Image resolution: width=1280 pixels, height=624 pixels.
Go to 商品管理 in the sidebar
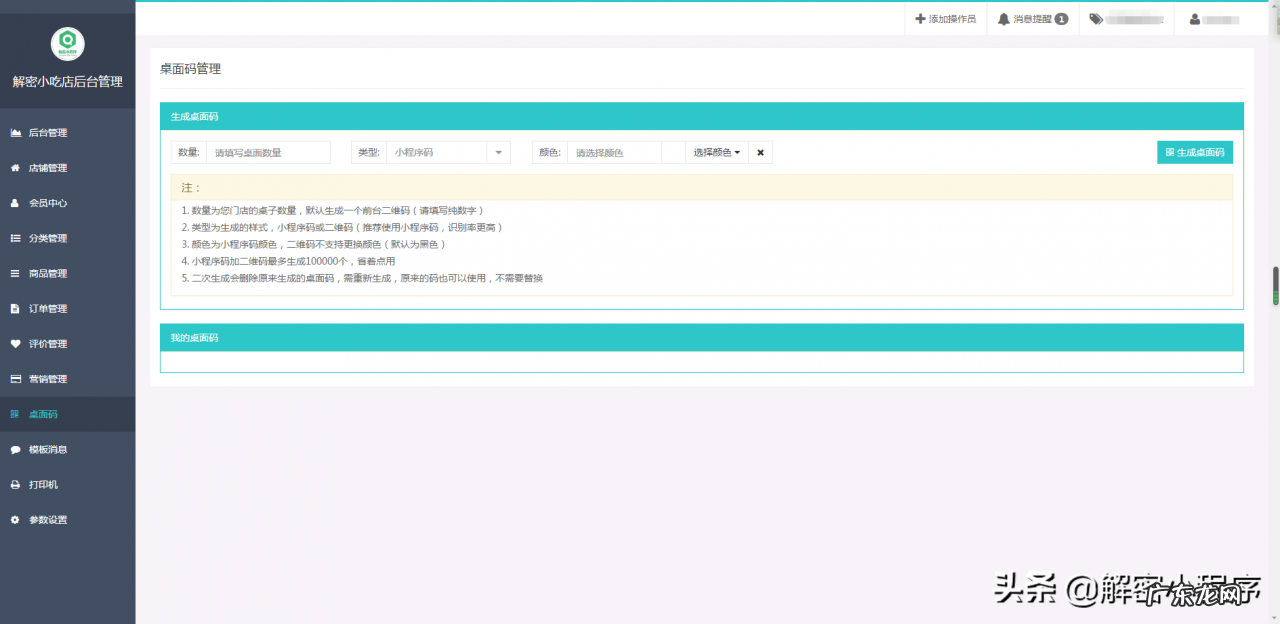48,273
